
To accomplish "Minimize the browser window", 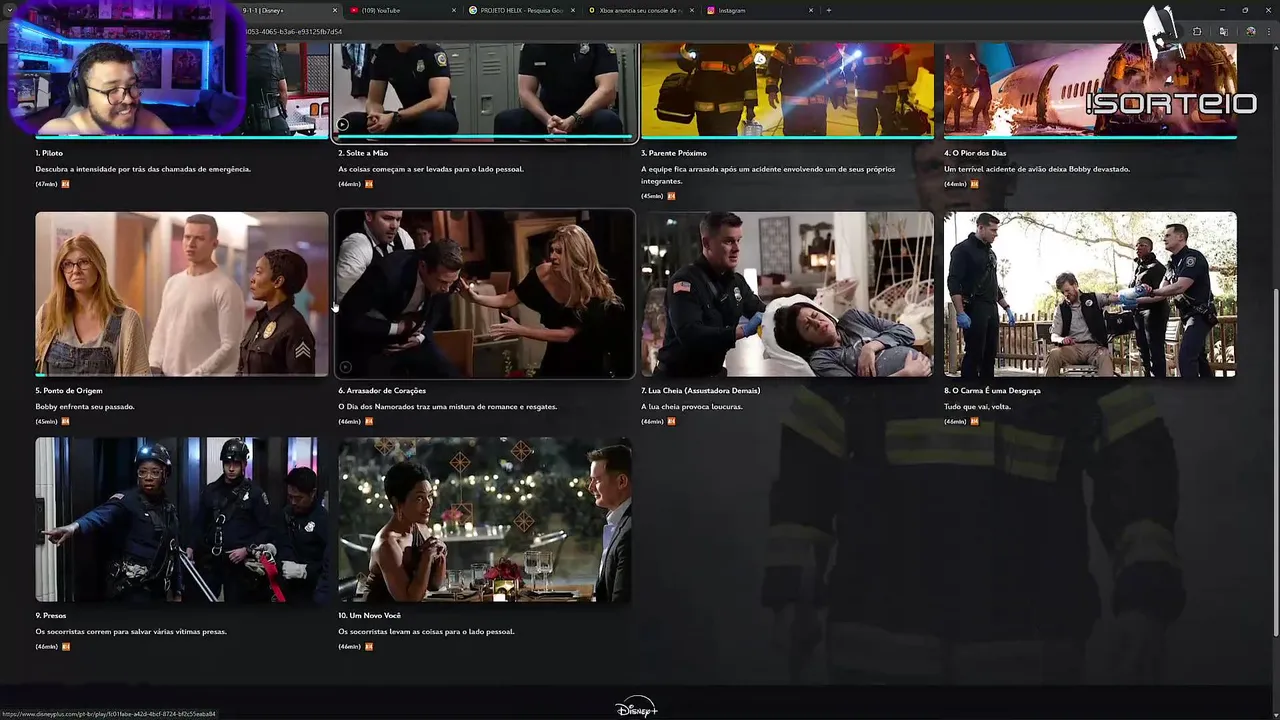I will tap(1222, 10).
